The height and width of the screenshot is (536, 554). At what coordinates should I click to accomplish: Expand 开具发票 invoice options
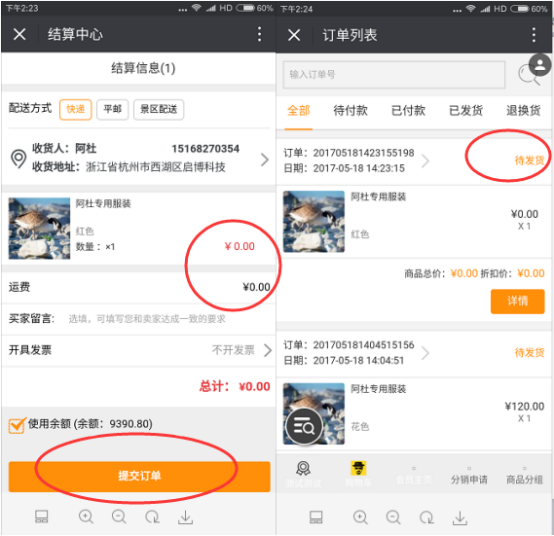[x=268, y=350]
